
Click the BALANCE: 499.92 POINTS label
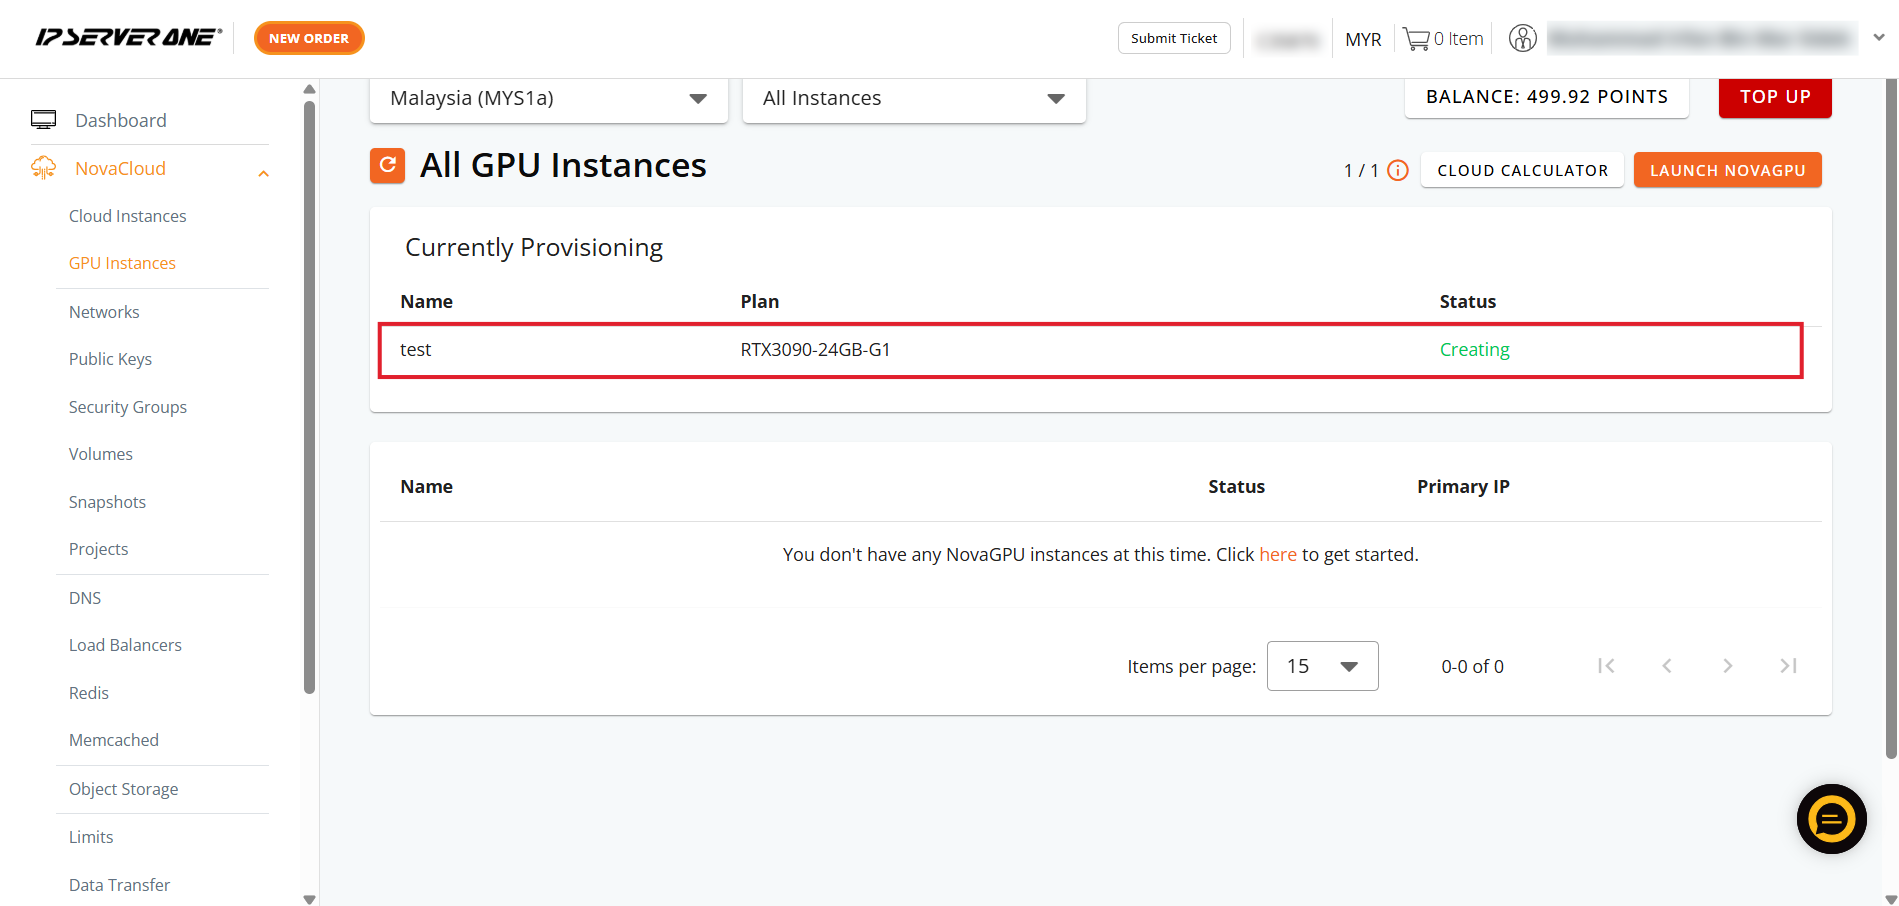coord(1546,97)
